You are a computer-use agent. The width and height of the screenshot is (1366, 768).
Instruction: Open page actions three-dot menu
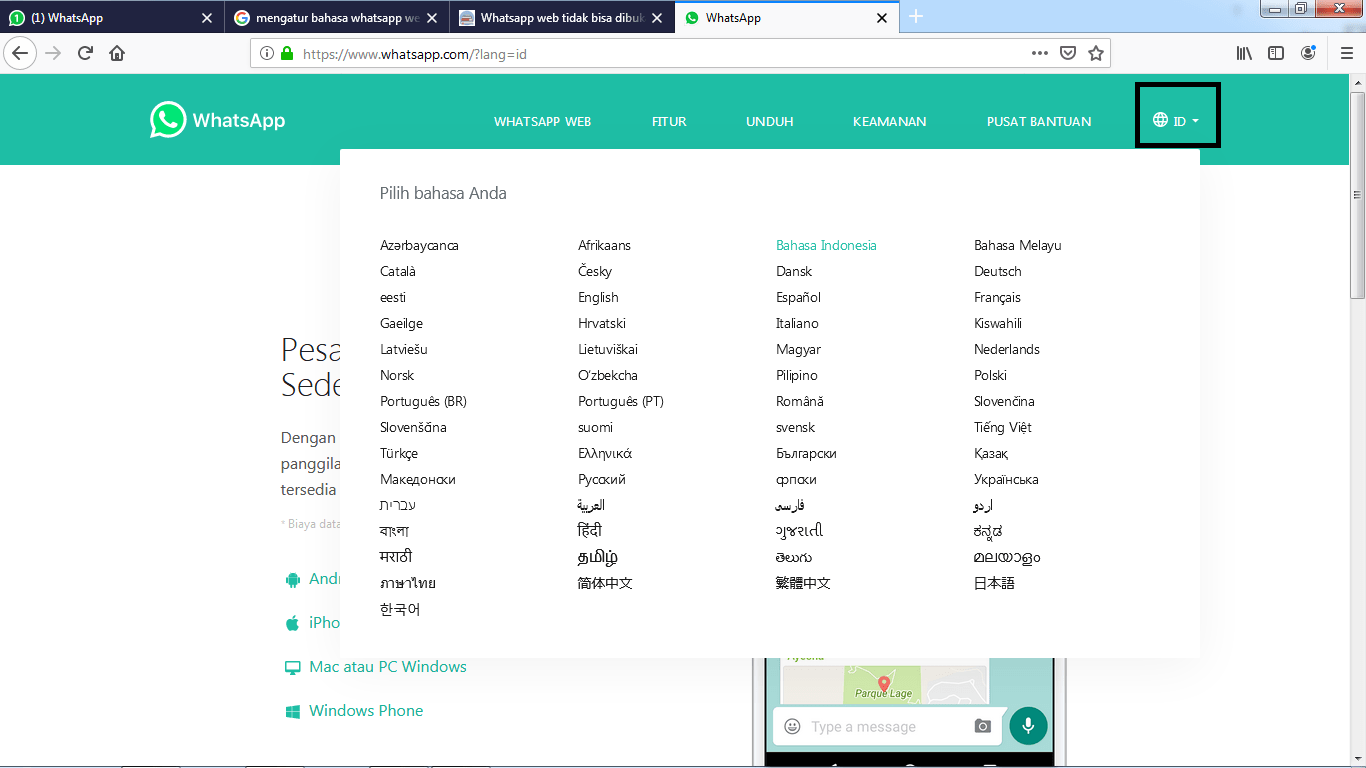(x=1040, y=54)
